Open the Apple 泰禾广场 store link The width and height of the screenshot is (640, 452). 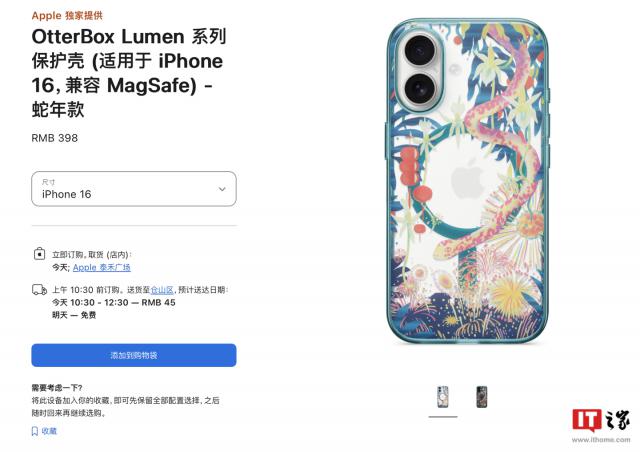pyautogui.click(x=102, y=267)
